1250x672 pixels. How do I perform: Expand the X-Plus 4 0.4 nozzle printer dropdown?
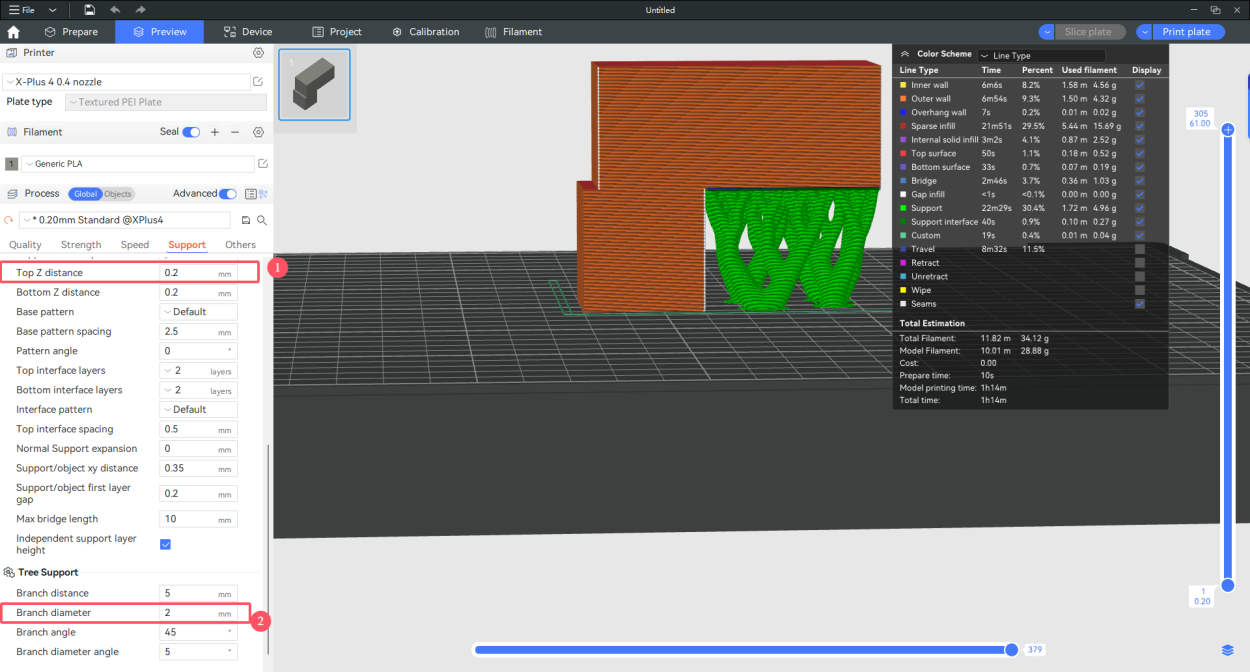[126, 82]
